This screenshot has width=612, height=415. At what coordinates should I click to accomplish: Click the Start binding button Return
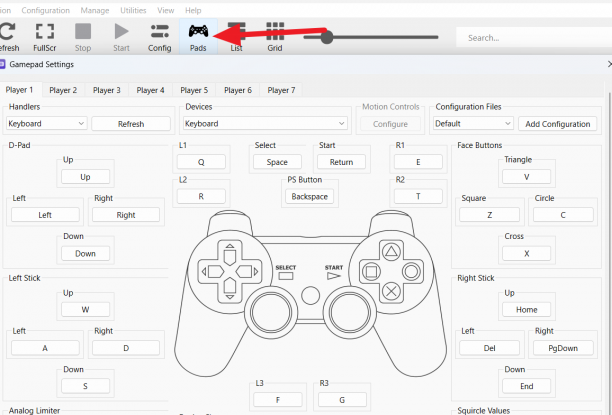pos(341,162)
